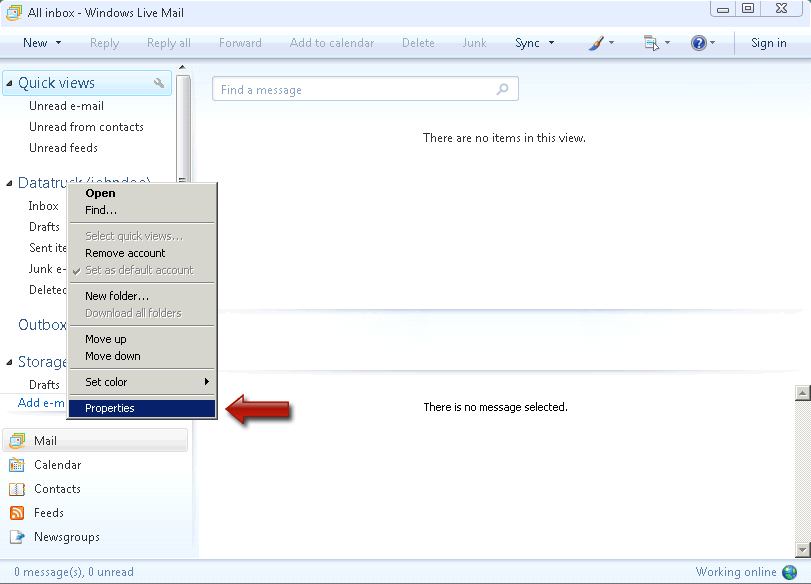Image resolution: width=811 pixels, height=584 pixels.
Task: Open the dropdown arrow next to Menus icon
Action: click(667, 43)
